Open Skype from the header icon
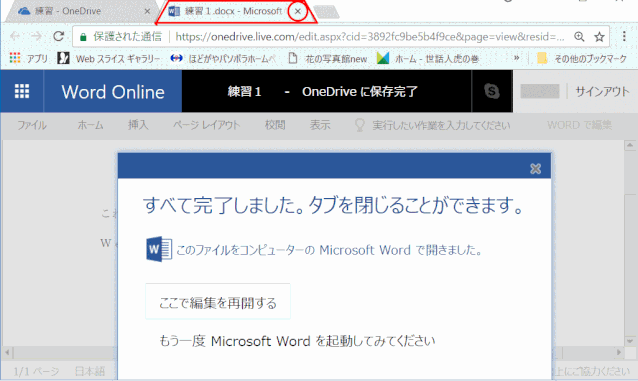Screen dimensions: 638x381 coord(492,91)
